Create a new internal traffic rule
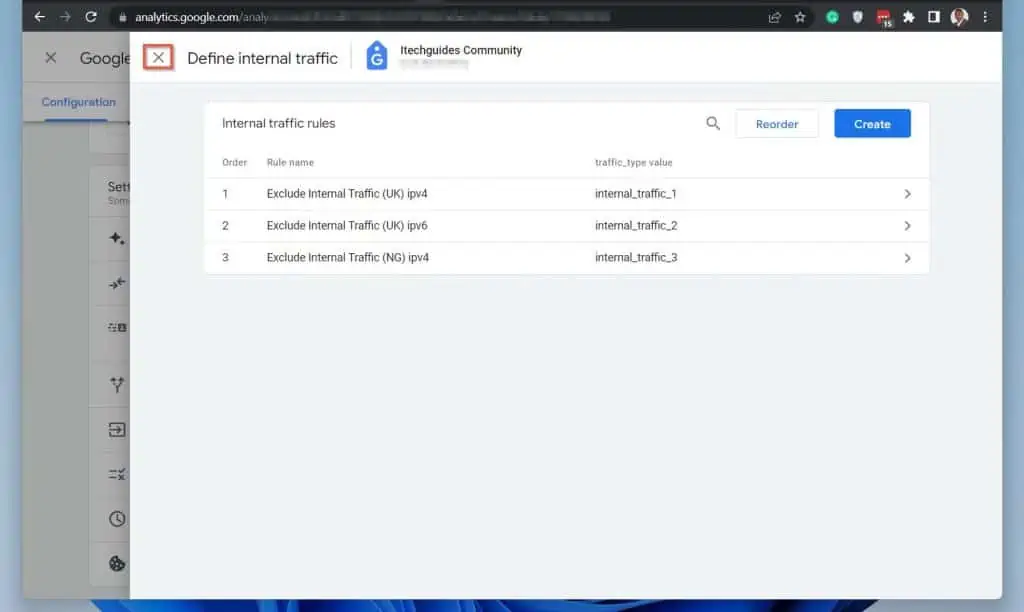The height and width of the screenshot is (612, 1024). point(871,124)
